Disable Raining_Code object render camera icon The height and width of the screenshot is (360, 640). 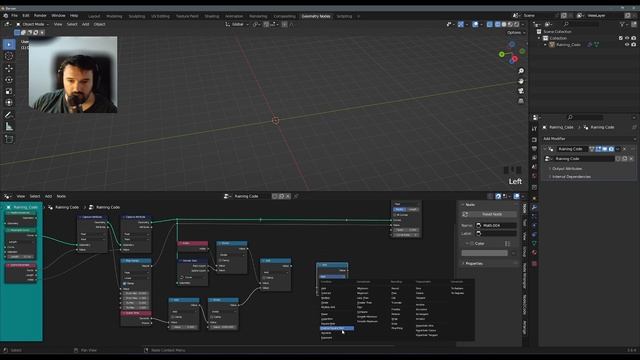click(633, 44)
